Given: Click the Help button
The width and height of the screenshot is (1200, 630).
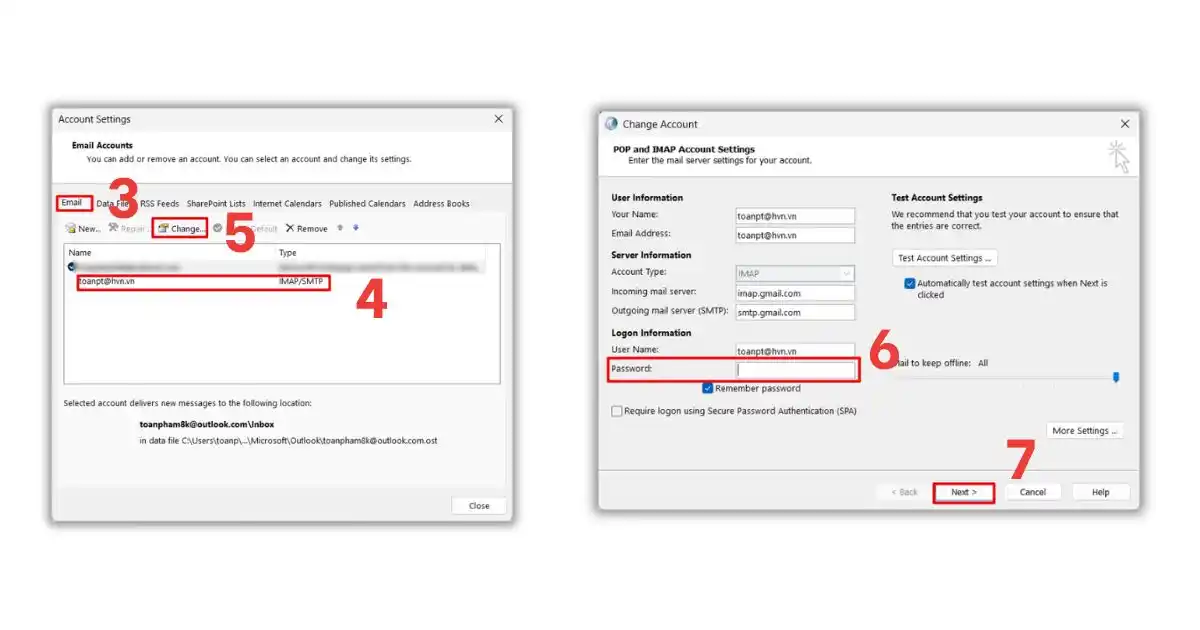Looking at the screenshot, I should (x=1101, y=492).
